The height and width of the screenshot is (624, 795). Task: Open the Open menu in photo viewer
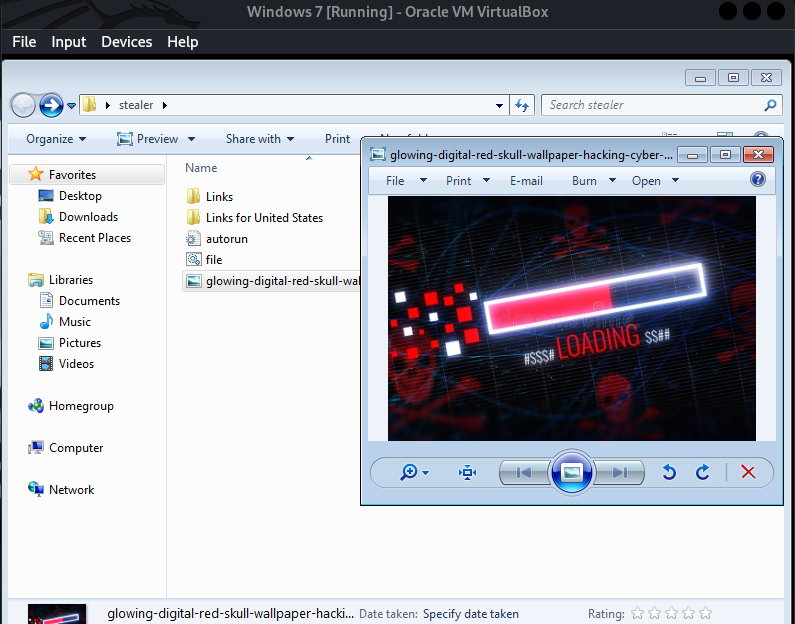point(655,180)
